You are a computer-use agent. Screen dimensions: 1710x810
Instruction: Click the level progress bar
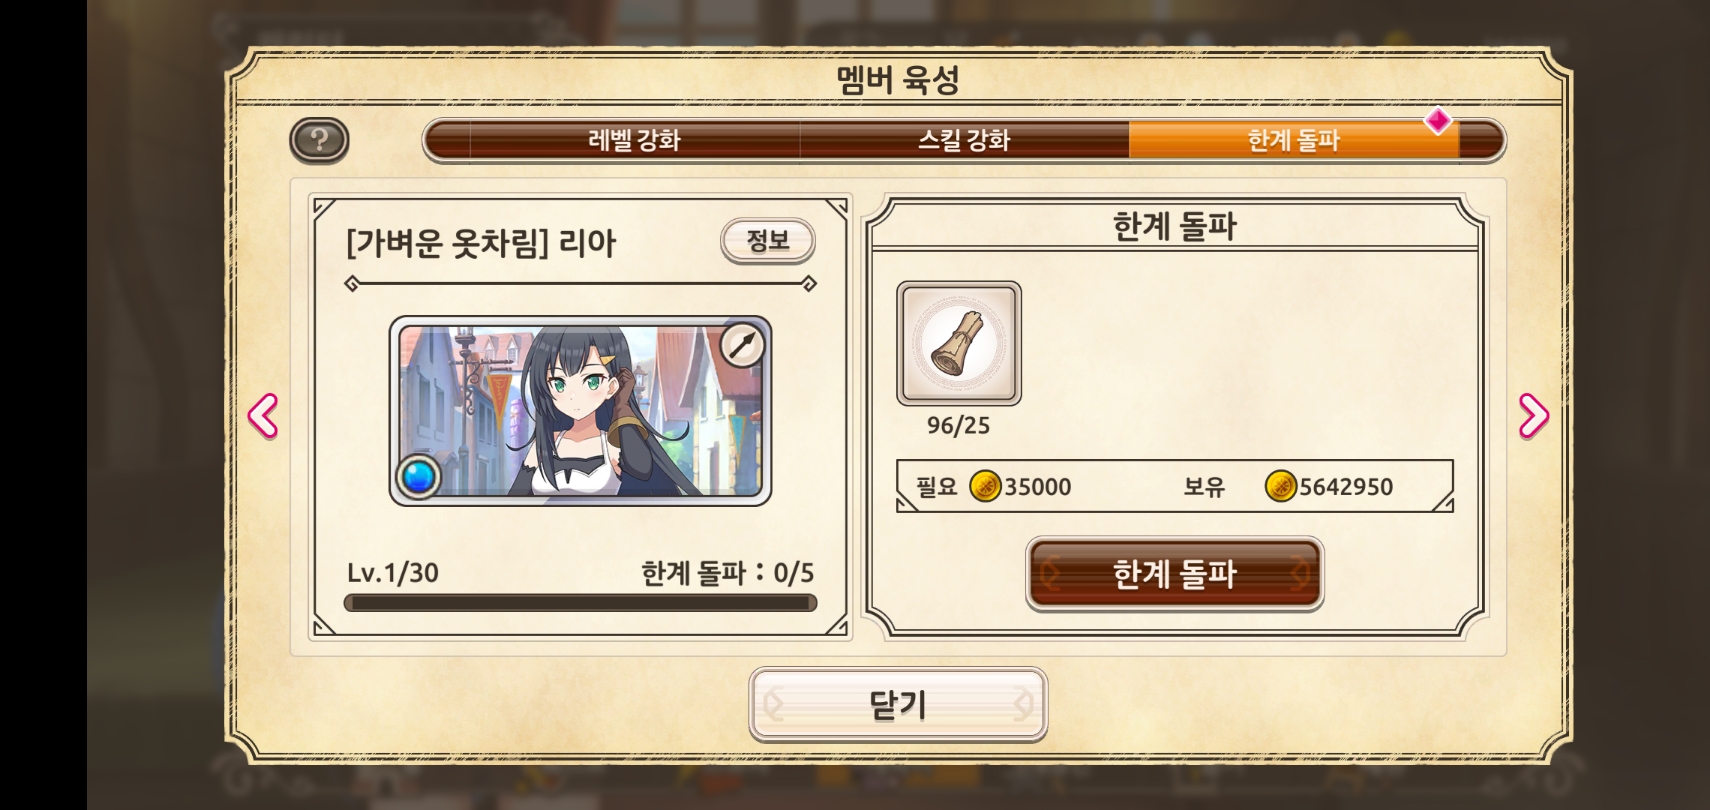click(580, 603)
